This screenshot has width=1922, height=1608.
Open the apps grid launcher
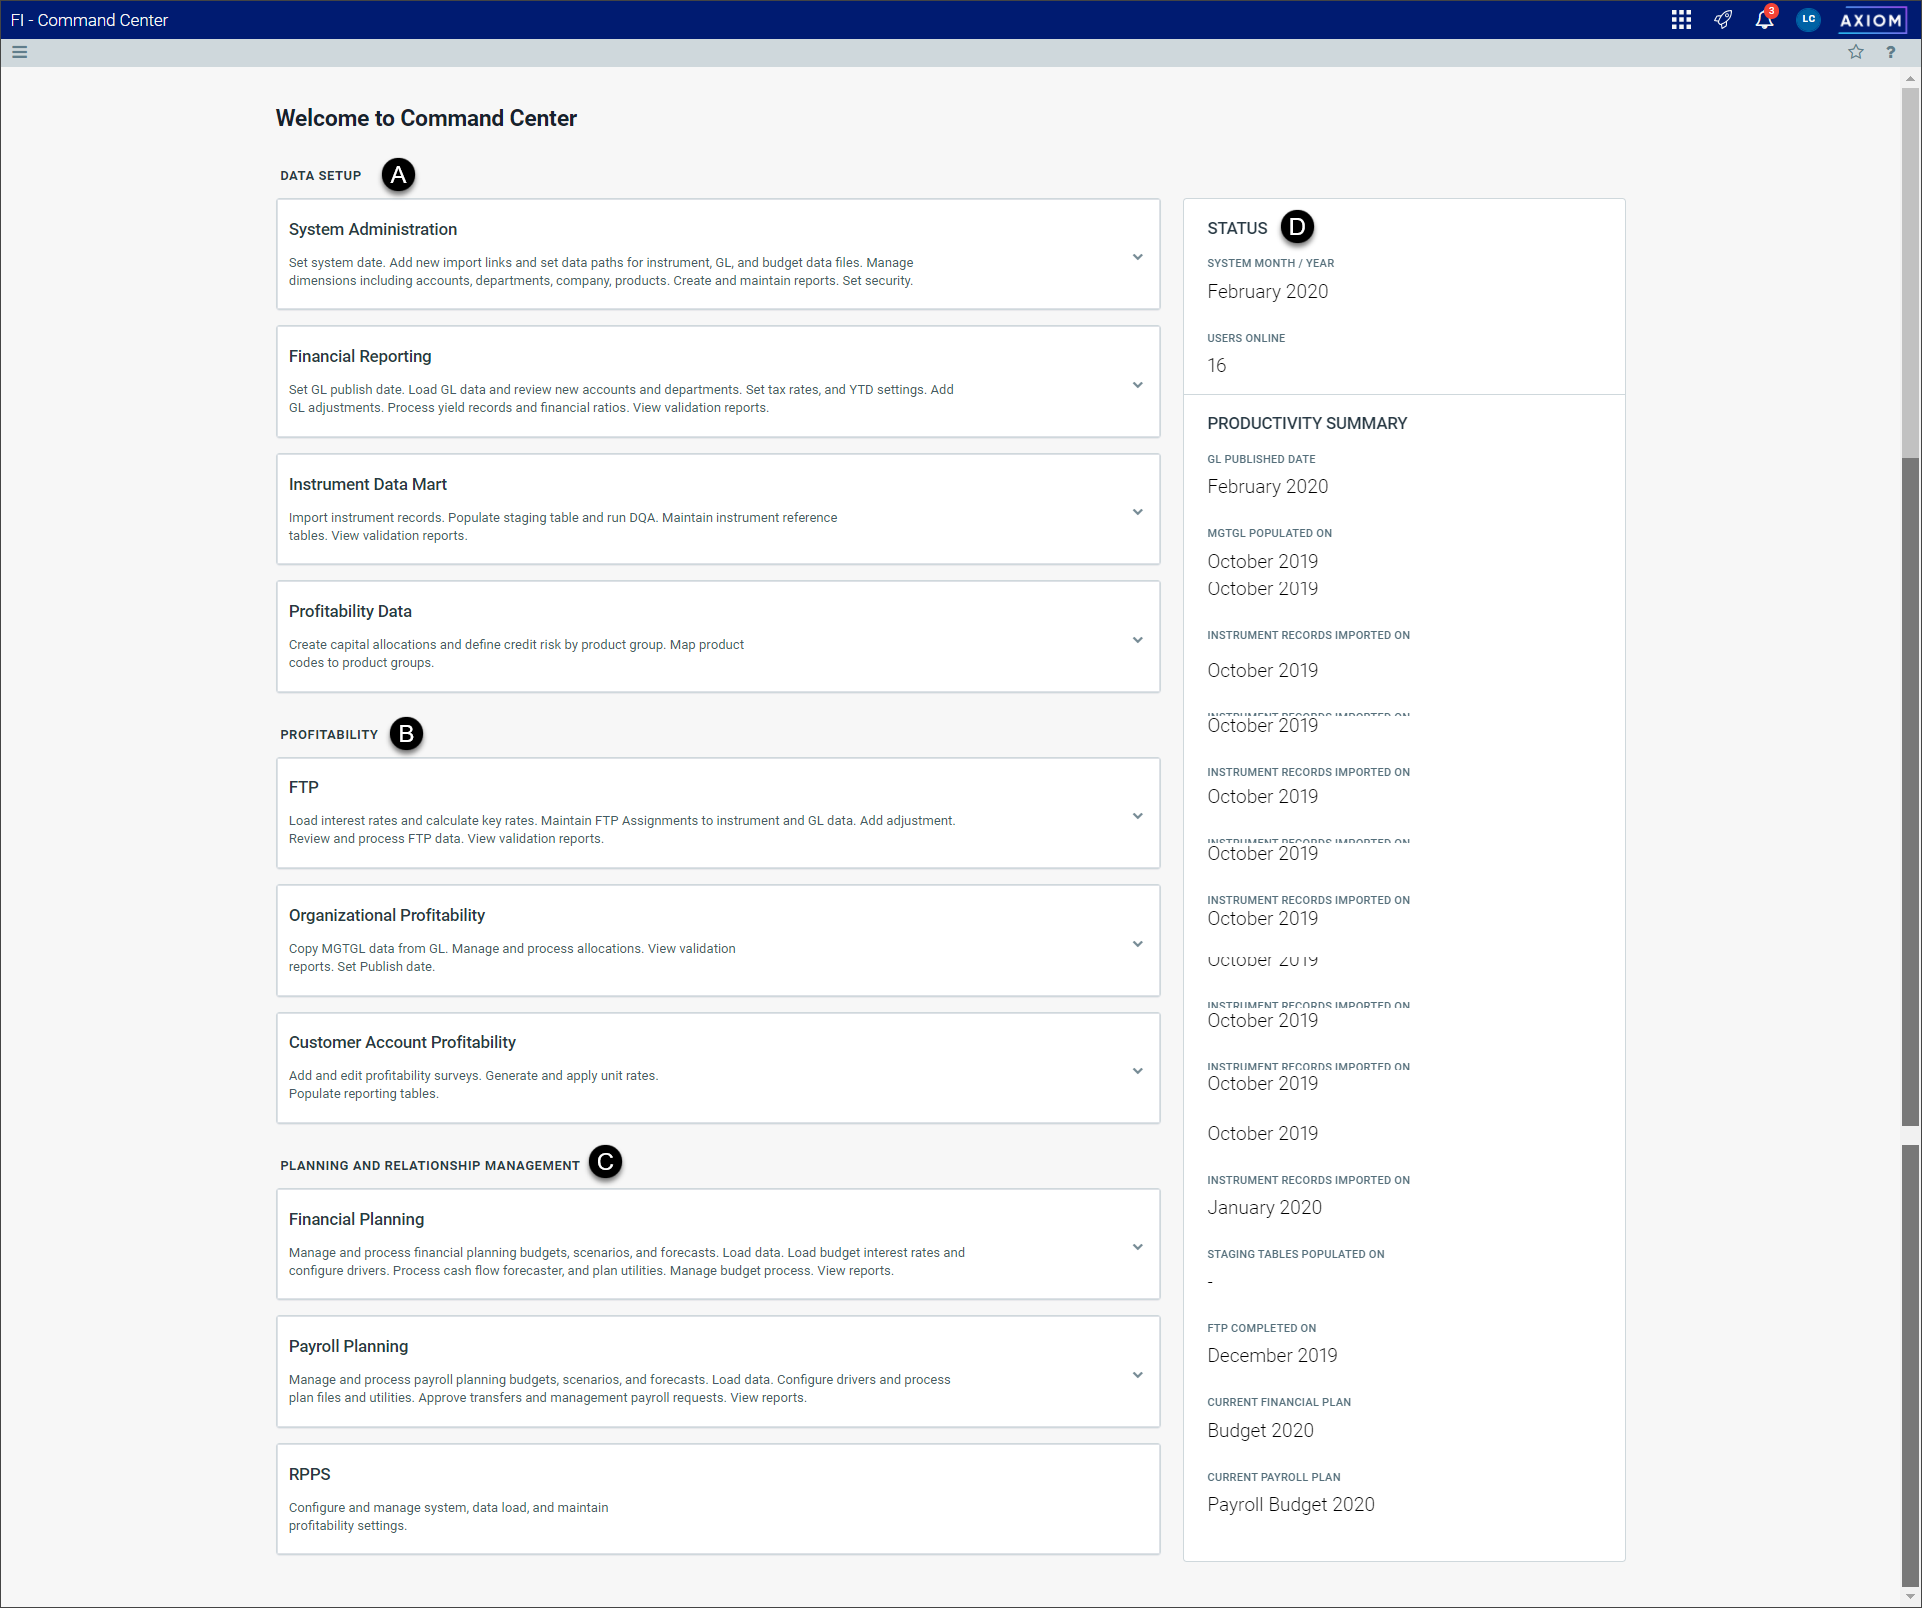click(1681, 20)
